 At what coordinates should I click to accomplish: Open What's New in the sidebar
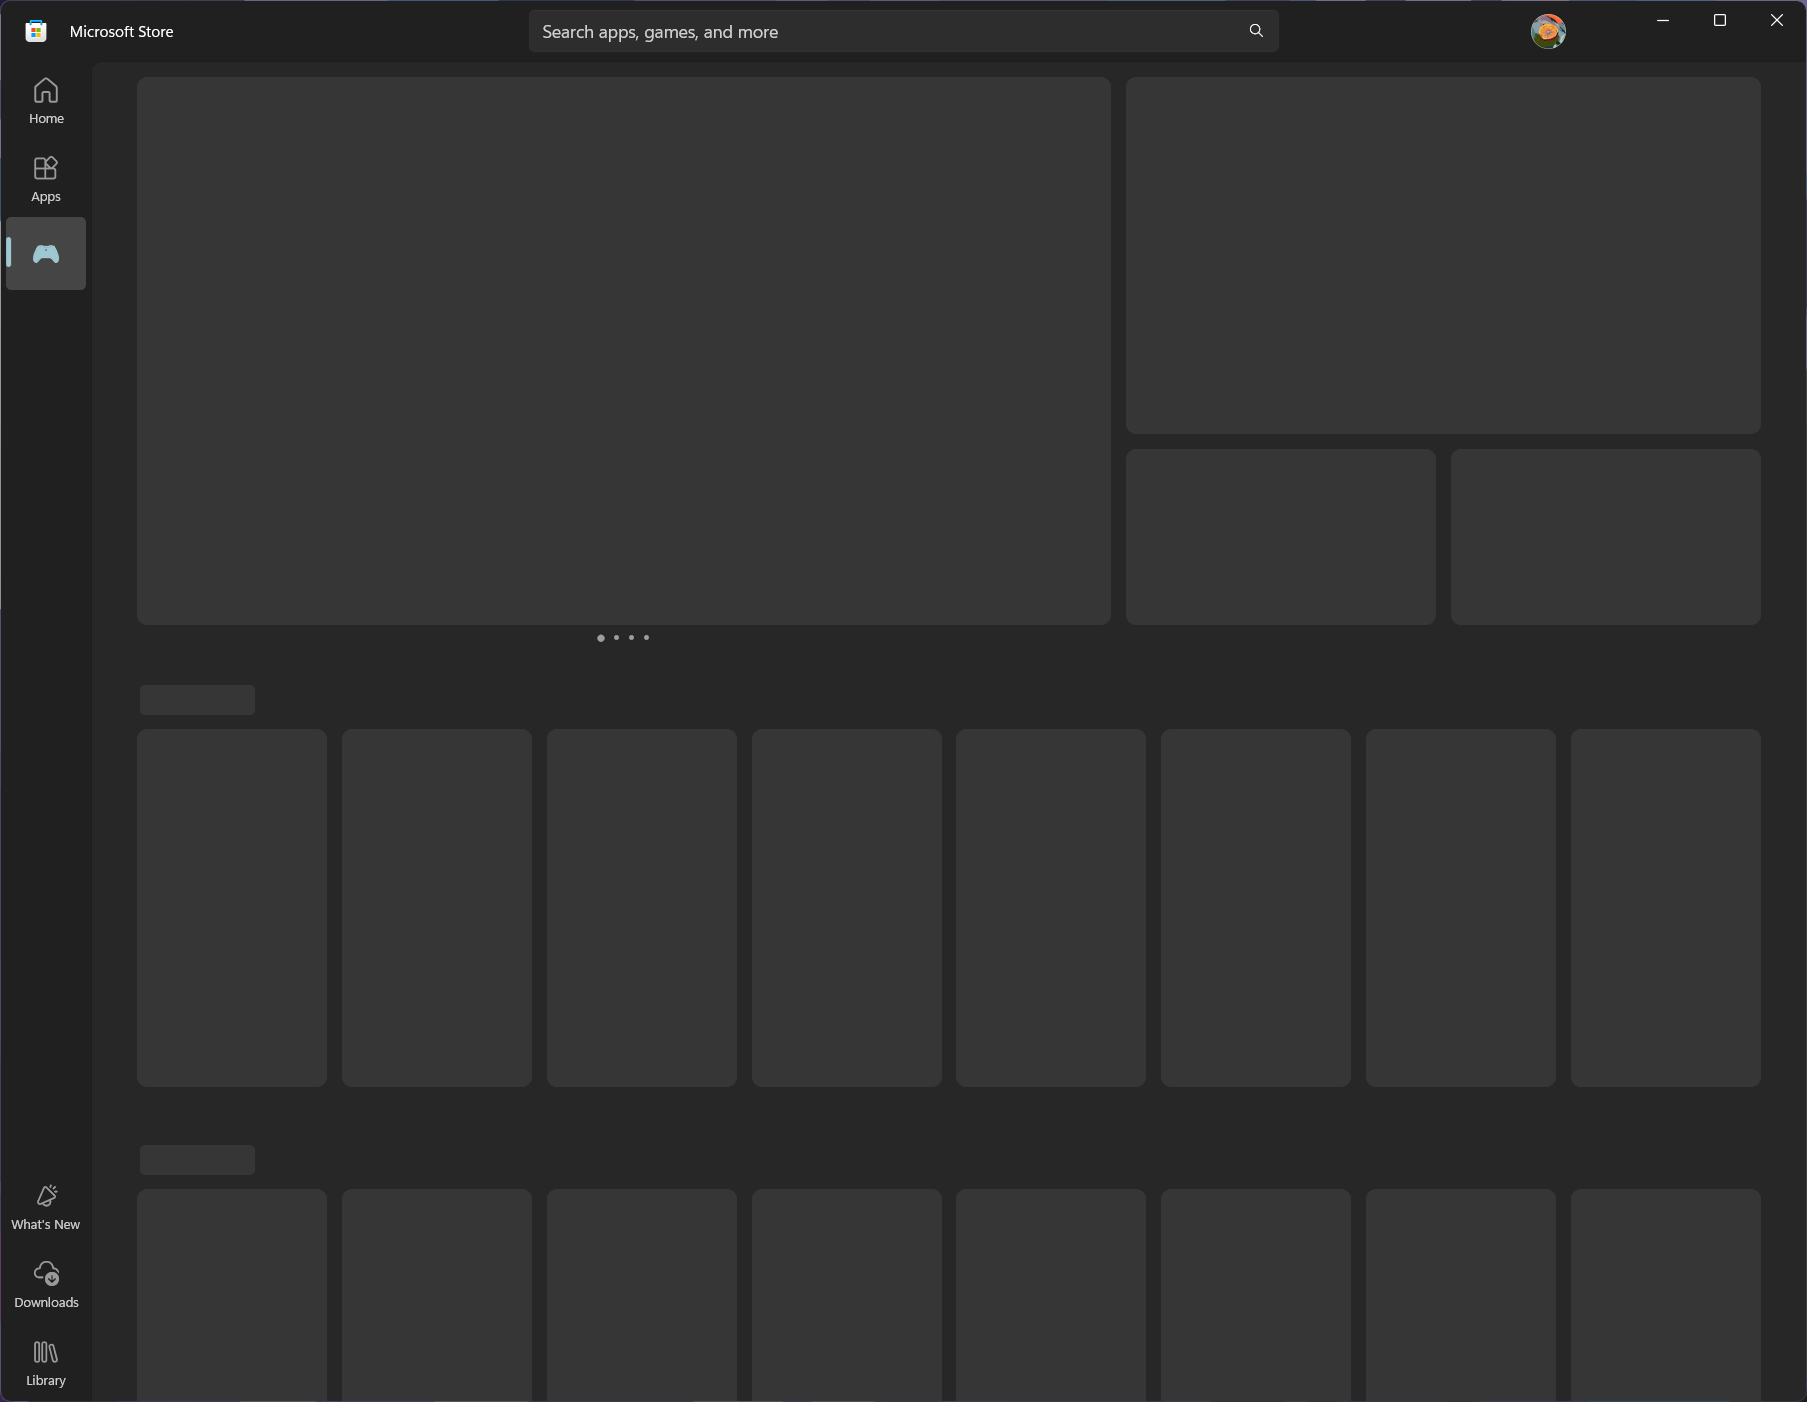click(46, 1207)
